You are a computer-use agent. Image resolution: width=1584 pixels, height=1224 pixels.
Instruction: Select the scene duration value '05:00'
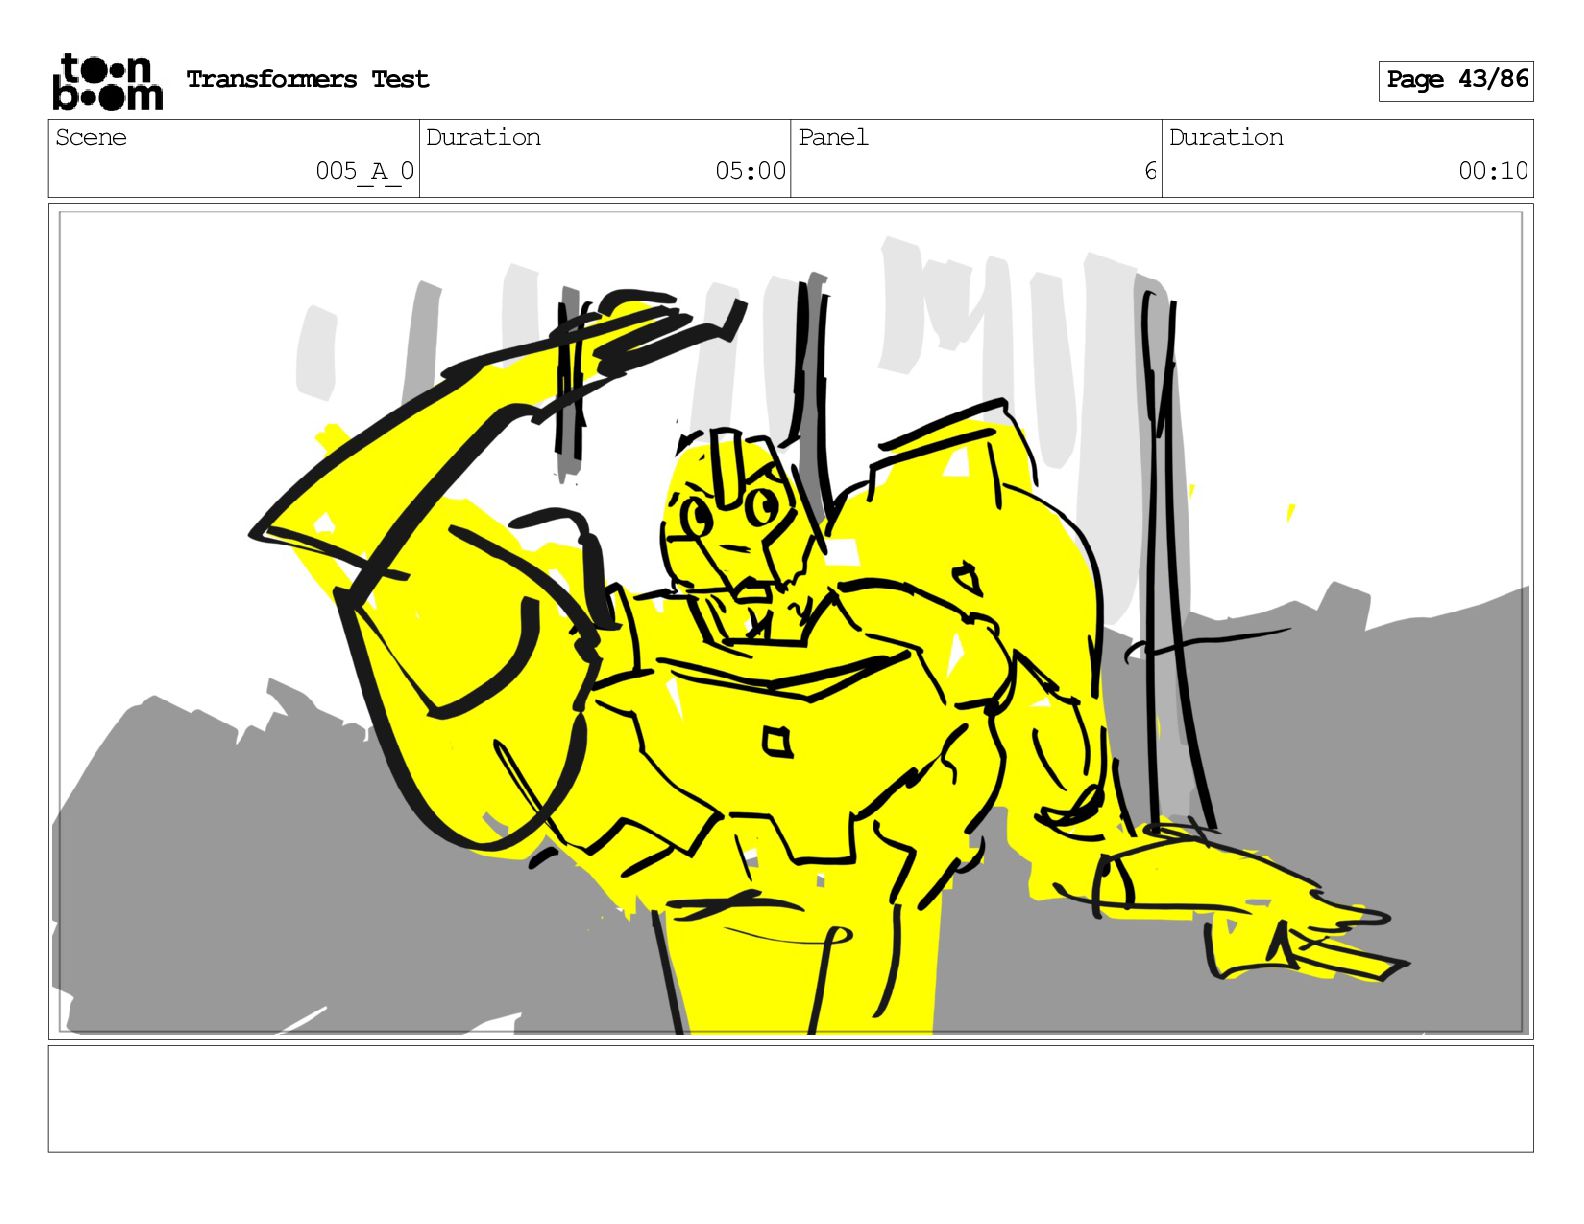(750, 171)
